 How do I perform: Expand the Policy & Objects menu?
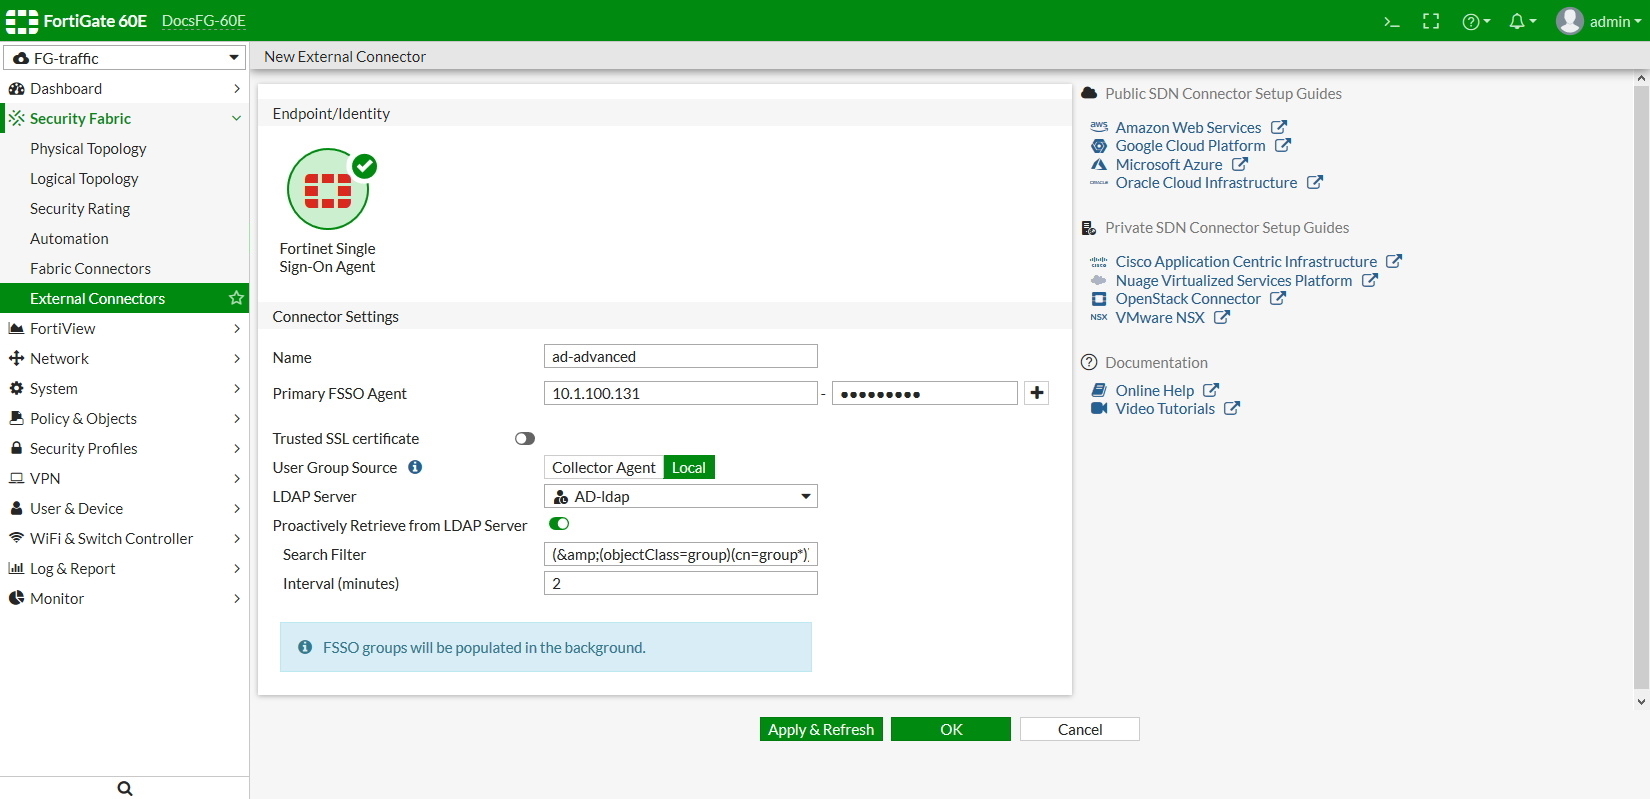125,418
